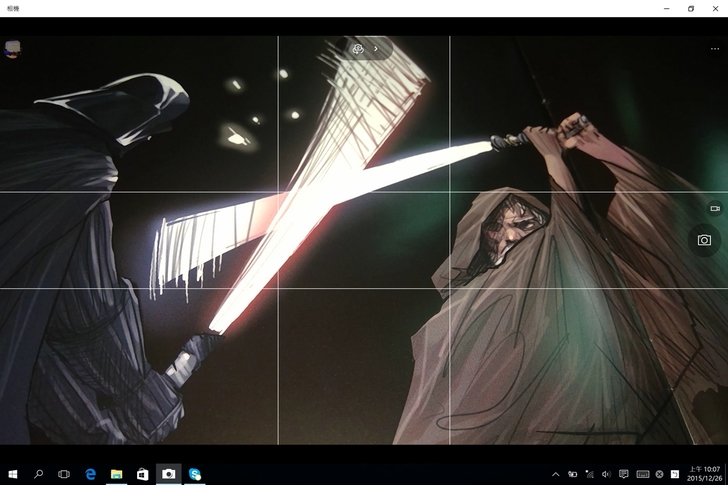Select the Camera app taskbar button
Image resolution: width=728 pixels, height=485 pixels.
click(x=169, y=473)
